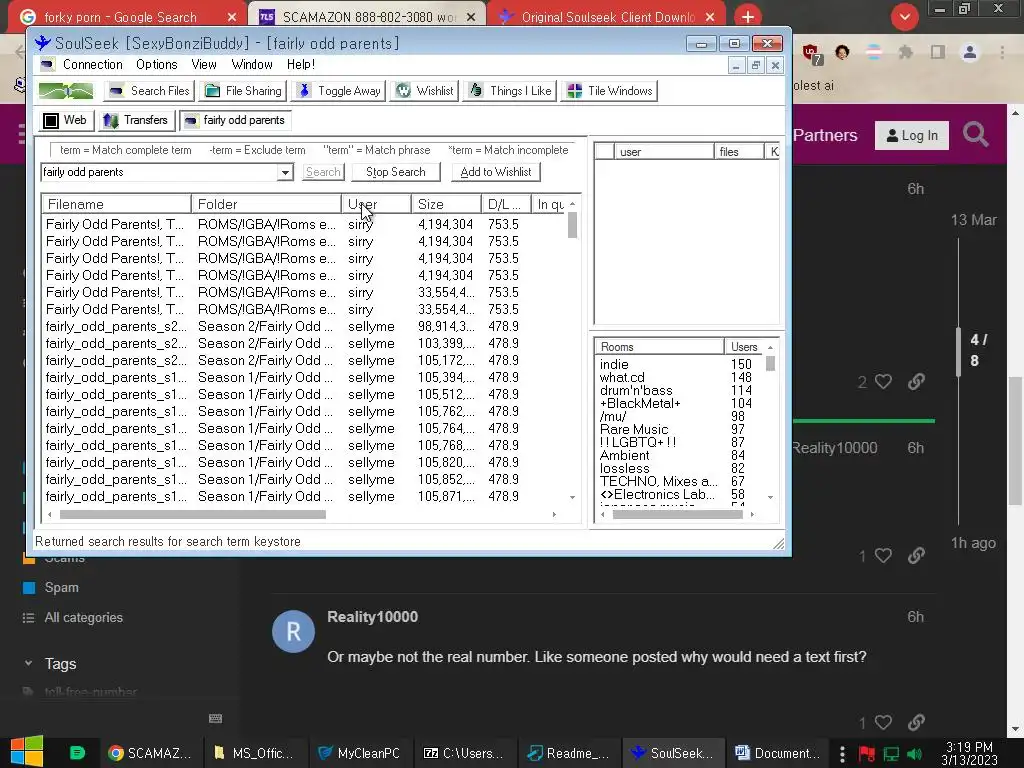This screenshot has width=1024, height=768.
Task: Open Things I Like
Action: pyautogui.click(x=510, y=91)
